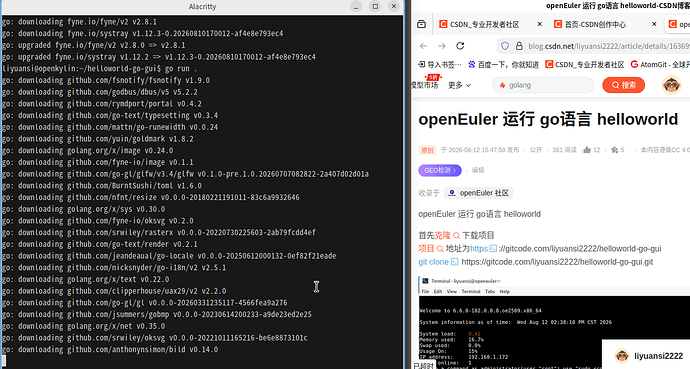This screenshot has width=690, height=369.
Task: Switch to the CSDN_专业开发者社区 tab
Action: pyautogui.click(x=484, y=24)
